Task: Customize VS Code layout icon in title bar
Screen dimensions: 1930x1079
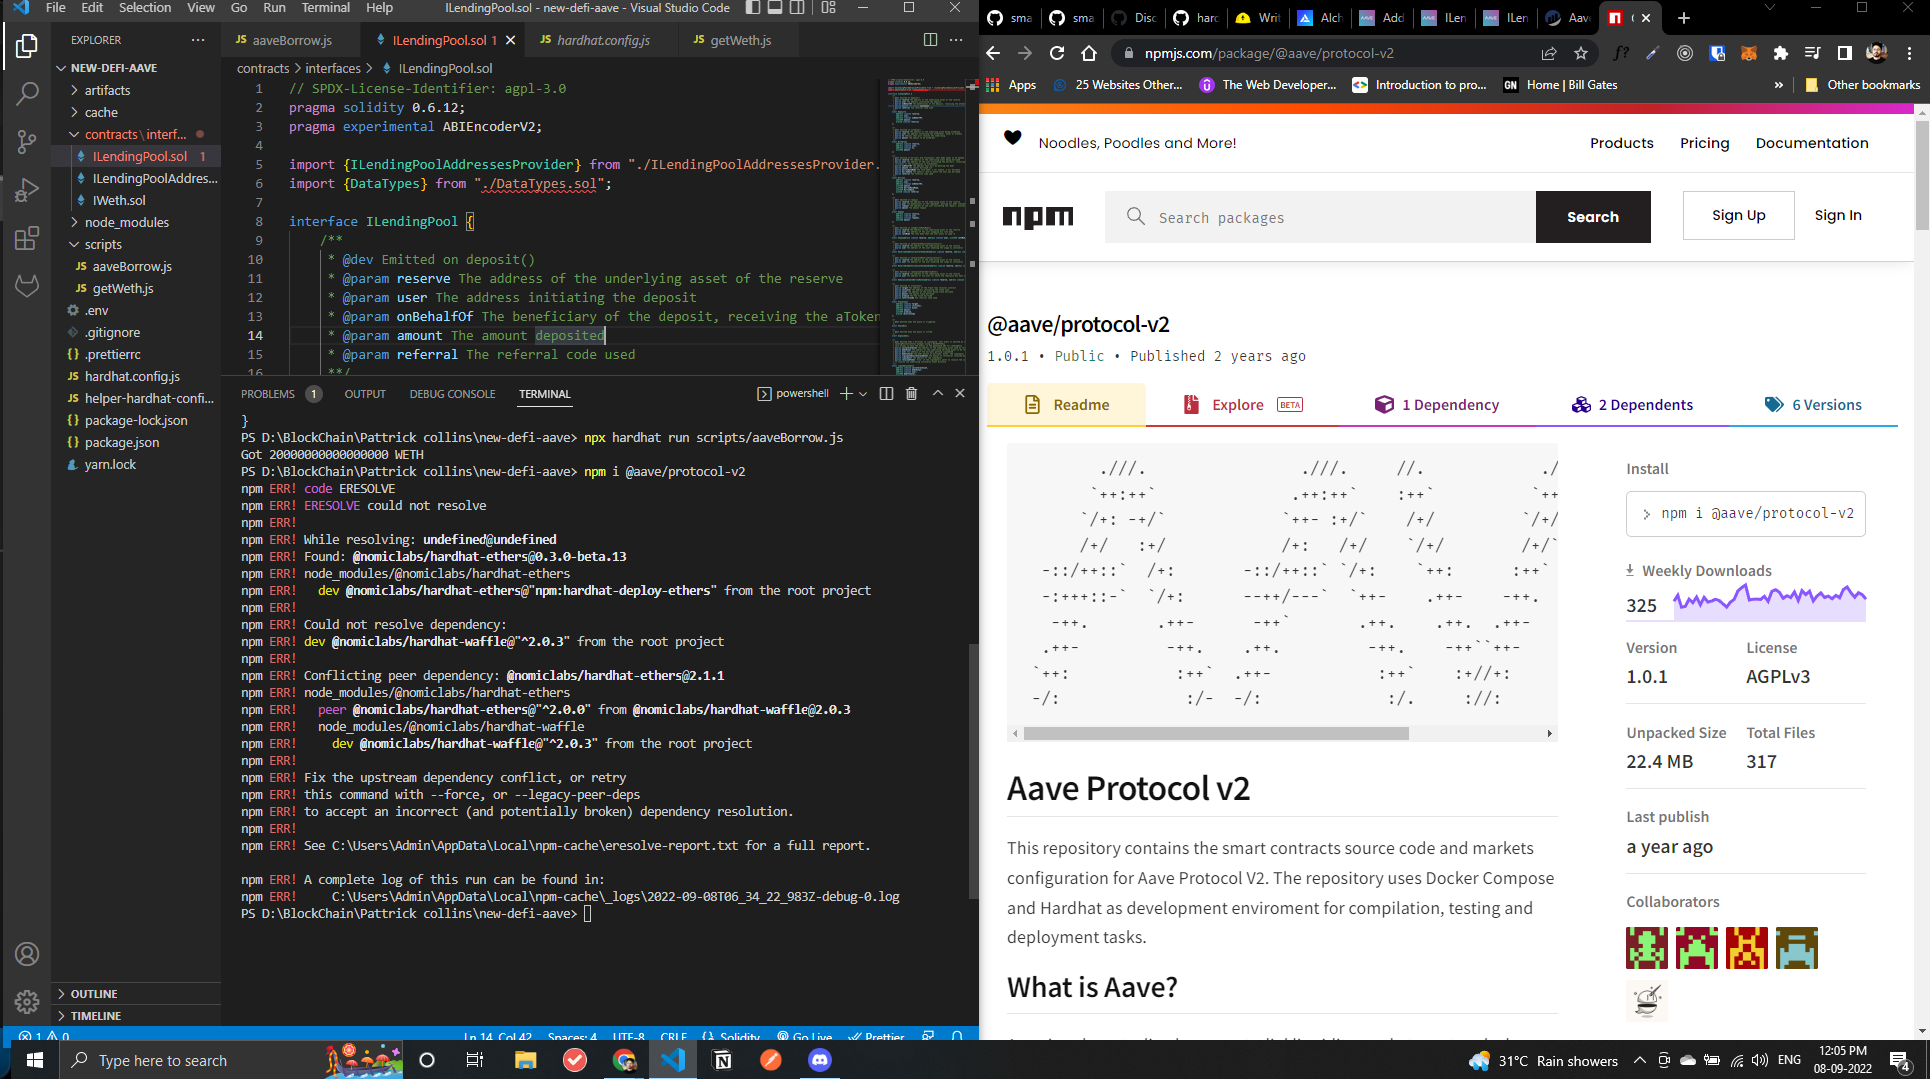Action: pos(828,8)
